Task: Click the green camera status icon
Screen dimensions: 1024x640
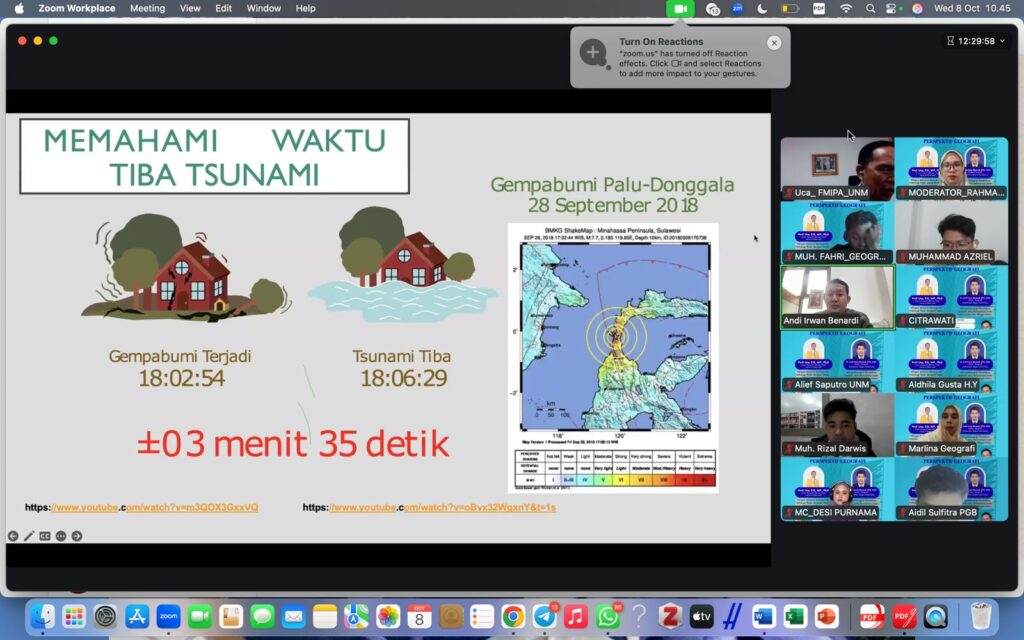Action: pyautogui.click(x=680, y=8)
